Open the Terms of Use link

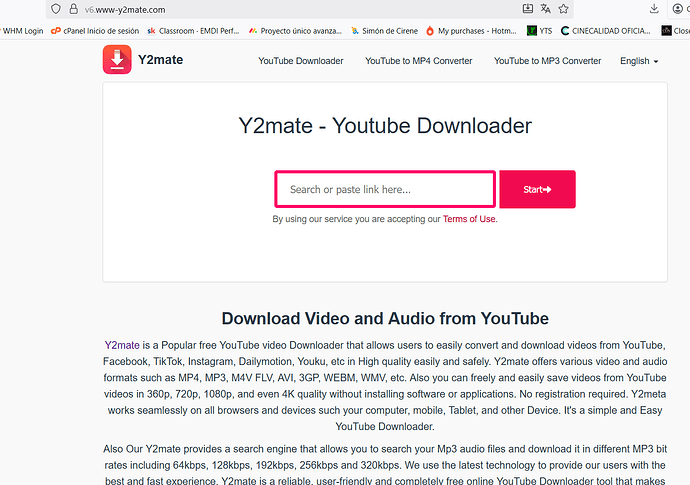[469, 219]
